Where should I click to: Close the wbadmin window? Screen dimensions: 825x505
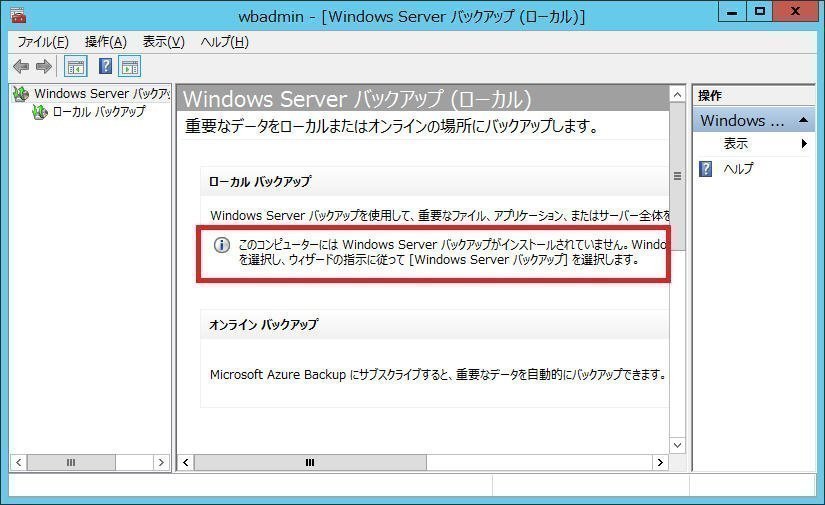[795, 11]
